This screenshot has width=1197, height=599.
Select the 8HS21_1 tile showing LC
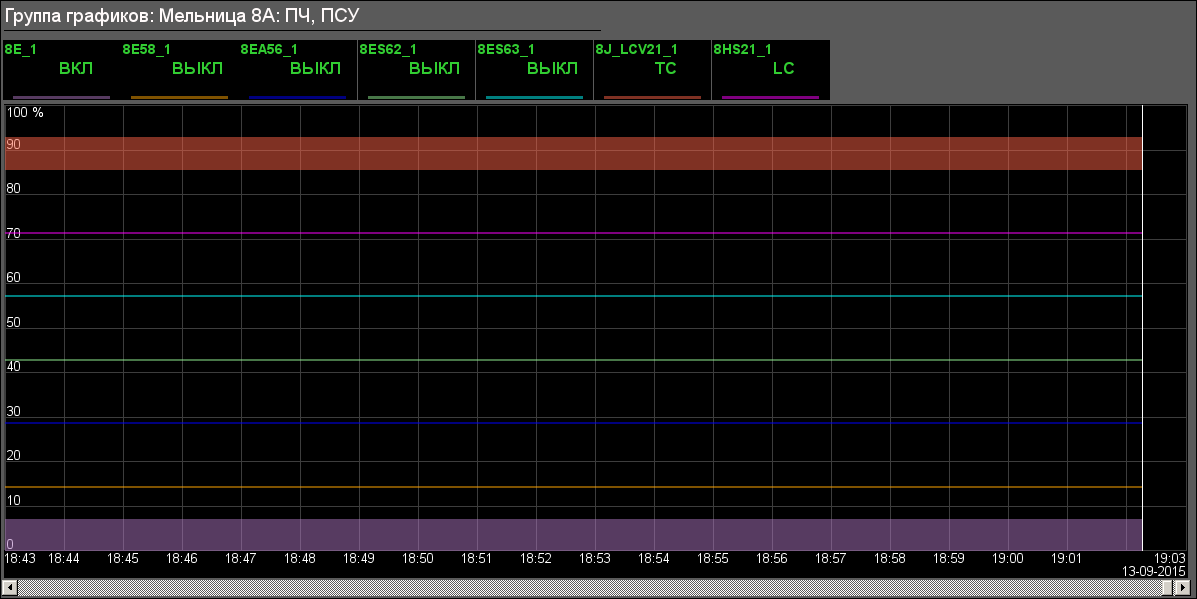click(x=770, y=69)
